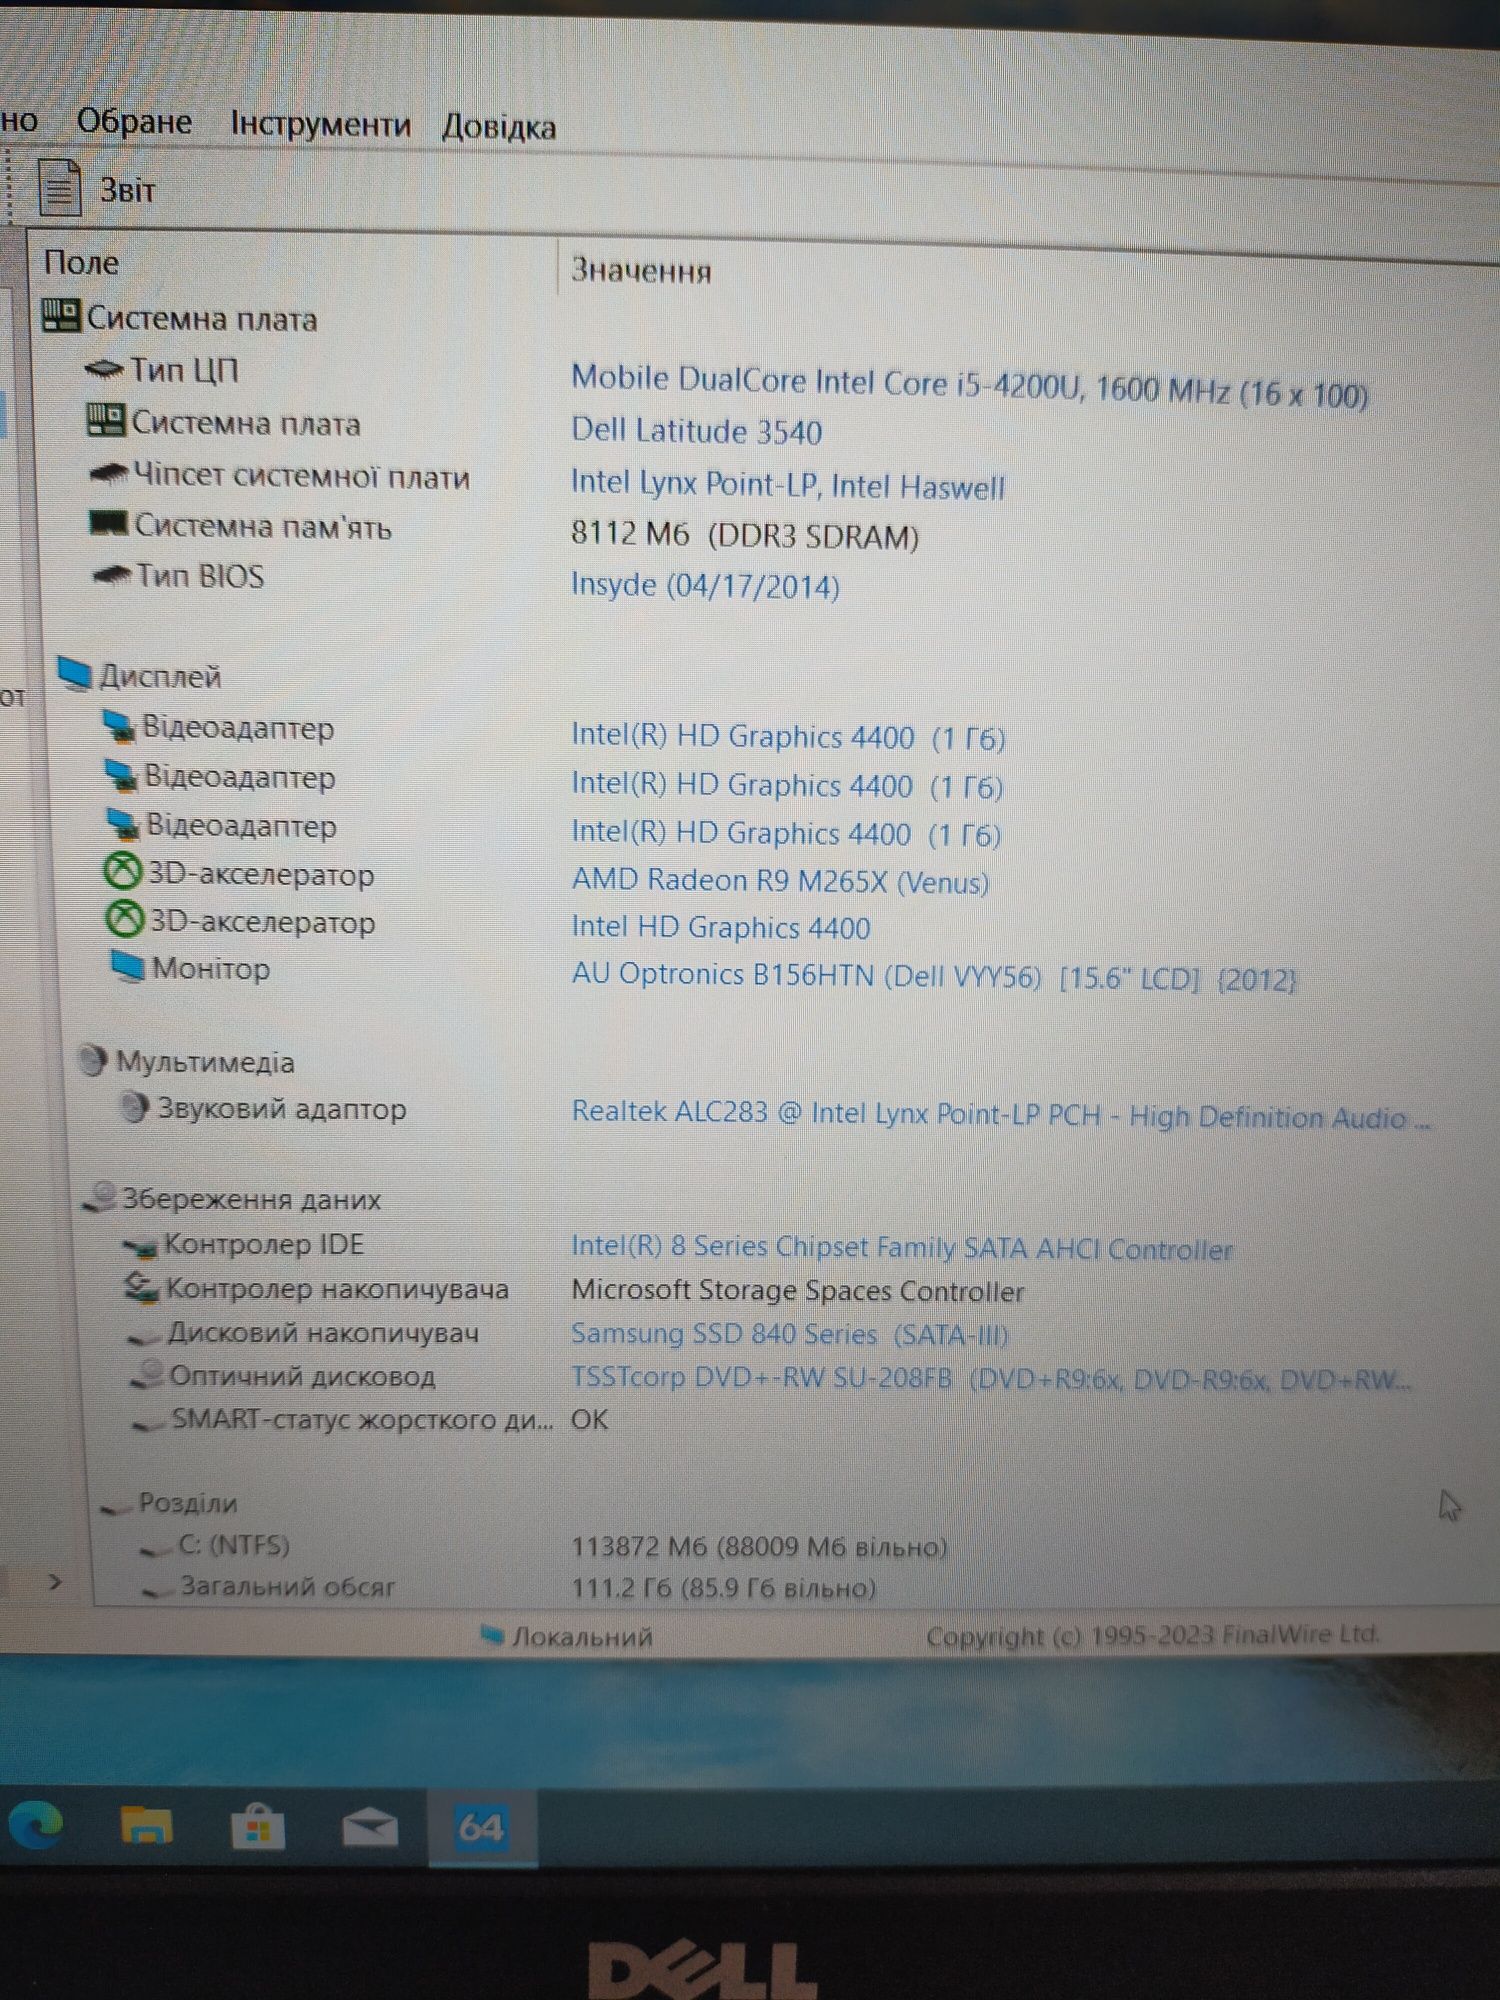Open the Insyde BIOS link
The image size is (1500, 2000).
click(705, 585)
